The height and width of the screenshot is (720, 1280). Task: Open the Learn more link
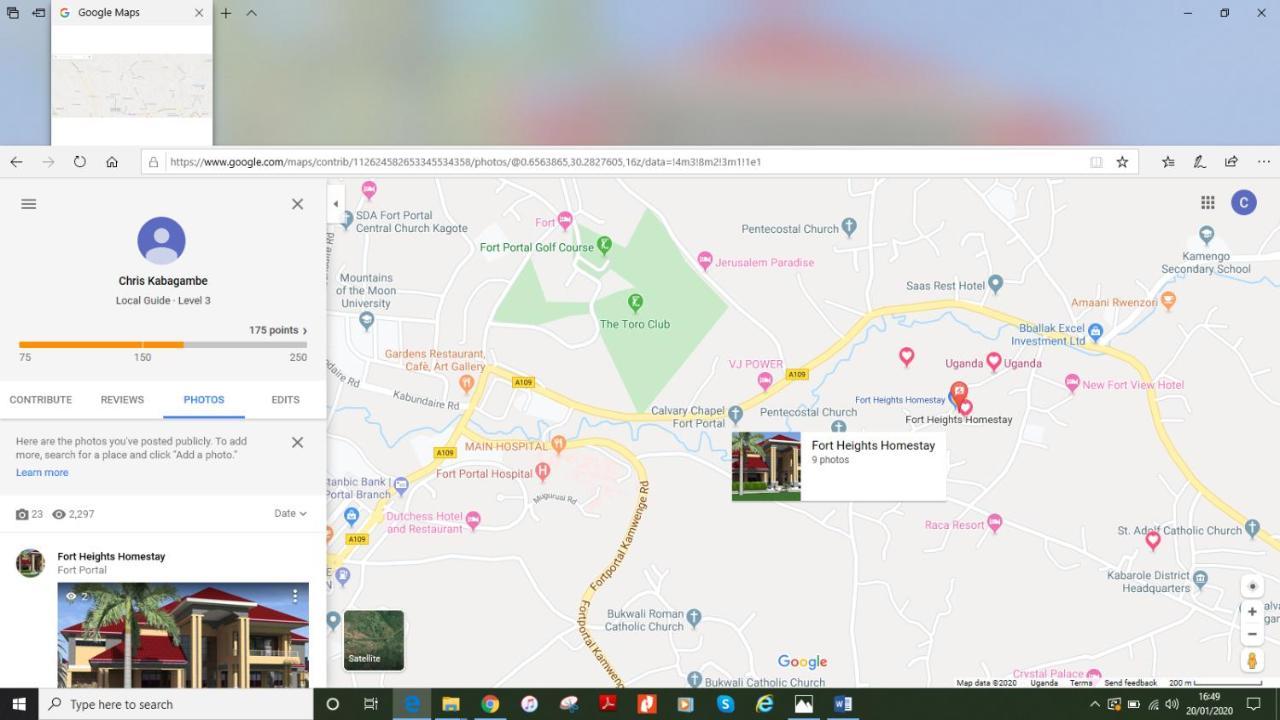[x=42, y=472]
